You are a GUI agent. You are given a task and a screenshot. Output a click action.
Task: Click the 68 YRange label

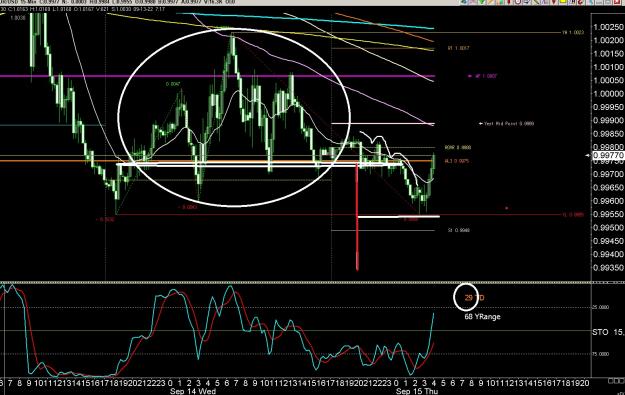[x=482, y=317]
